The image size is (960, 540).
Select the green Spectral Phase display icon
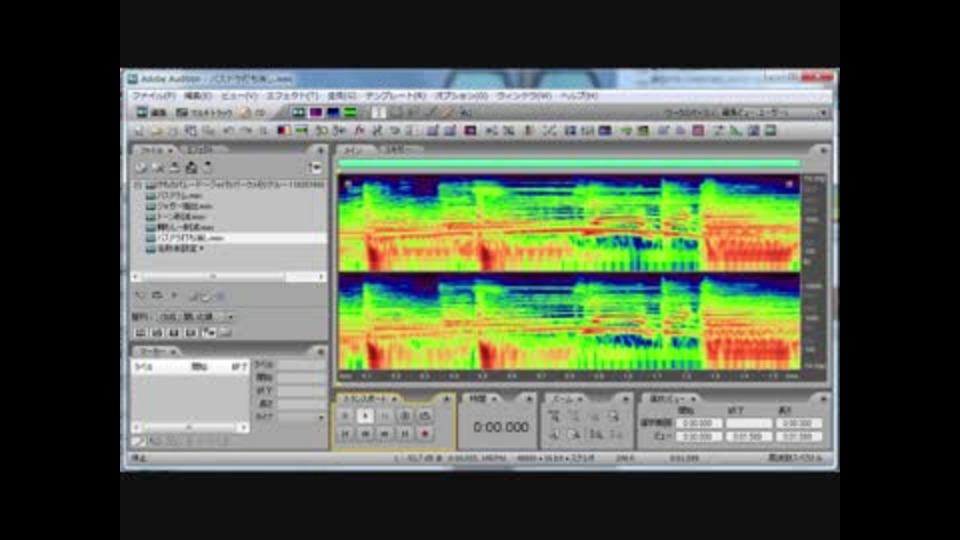click(350, 113)
